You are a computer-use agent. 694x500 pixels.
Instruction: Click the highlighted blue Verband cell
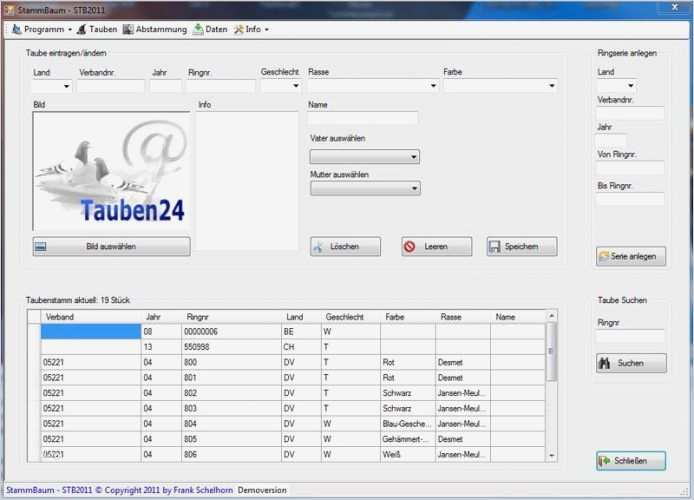pos(91,332)
